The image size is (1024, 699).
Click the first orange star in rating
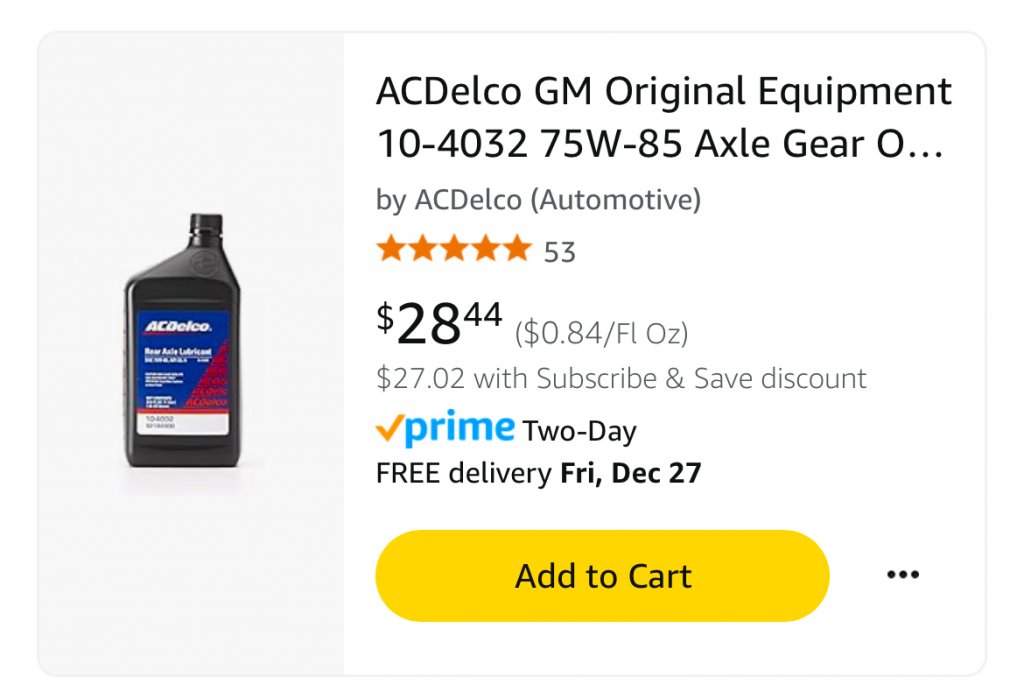391,249
